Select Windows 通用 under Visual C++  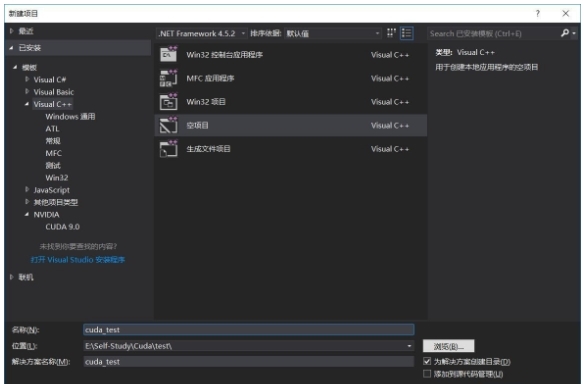click(x=70, y=117)
